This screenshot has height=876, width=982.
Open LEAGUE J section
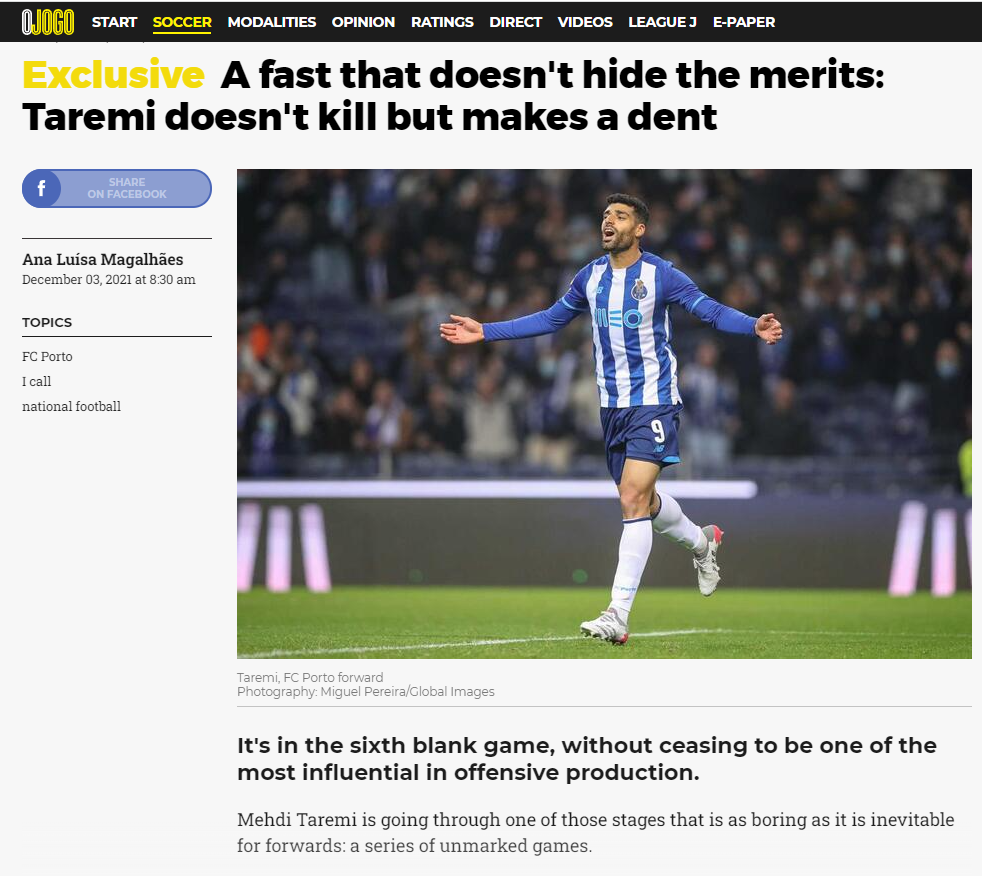point(663,22)
